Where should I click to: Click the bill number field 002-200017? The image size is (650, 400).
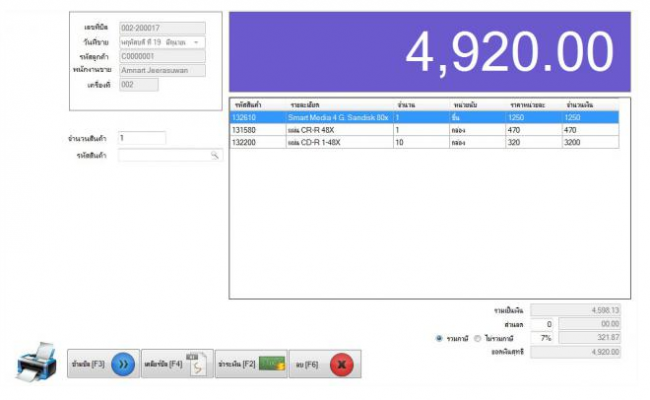point(162,28)
